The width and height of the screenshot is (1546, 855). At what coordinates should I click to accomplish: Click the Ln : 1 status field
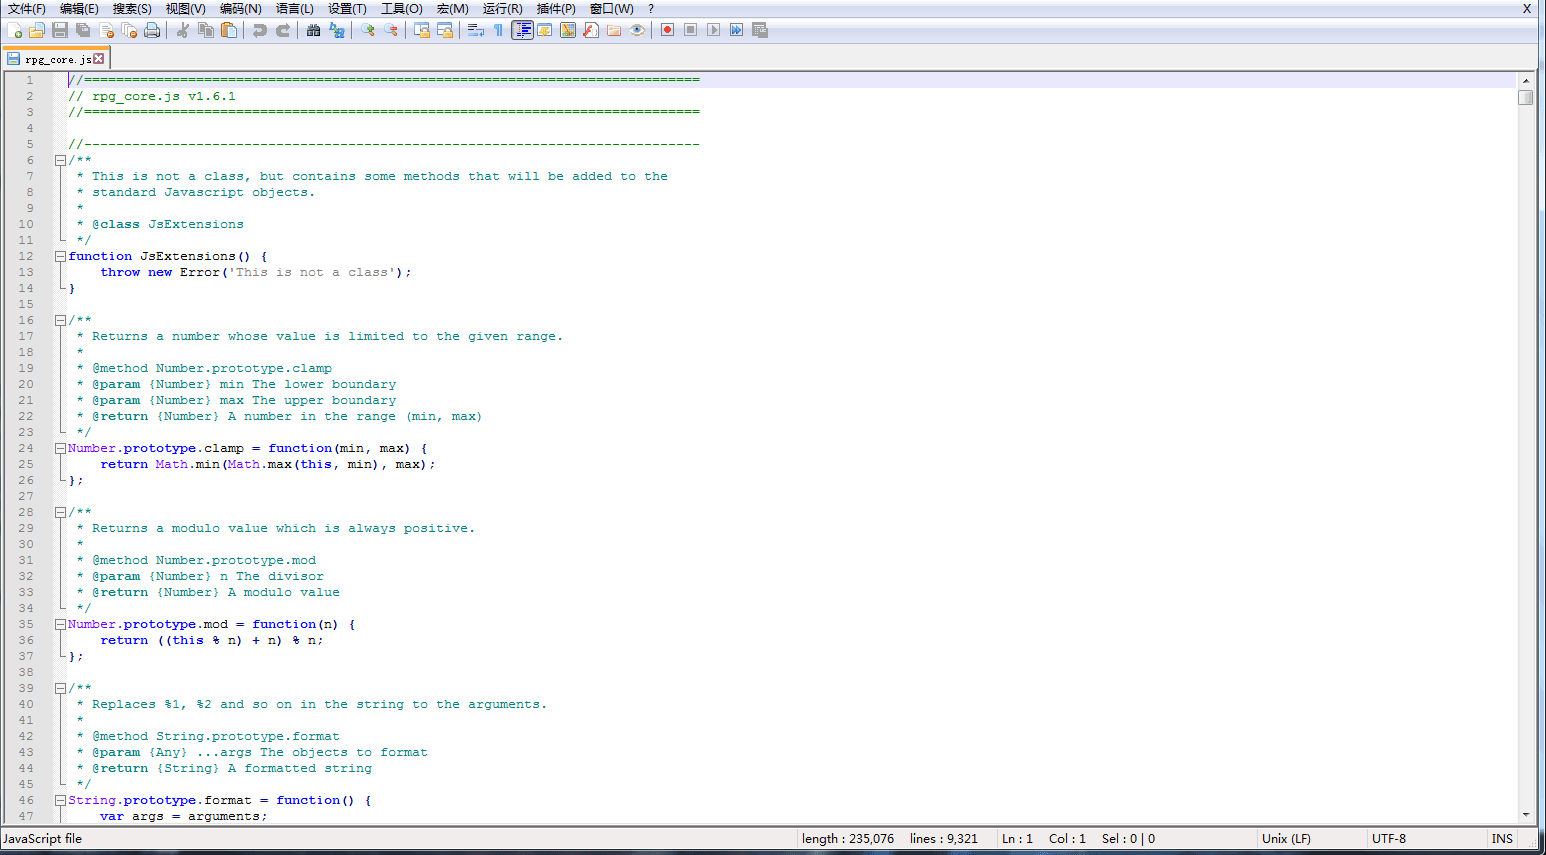coord(1017,839)
